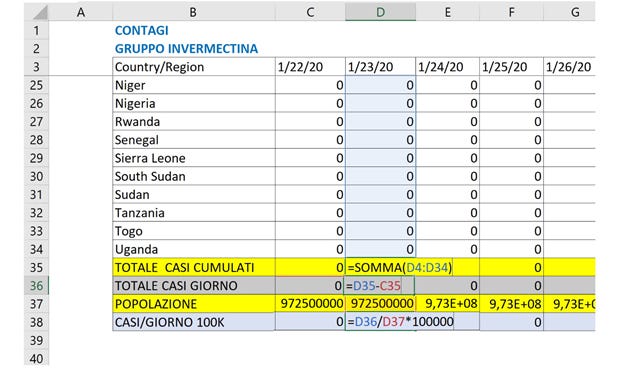Select column E header
This screenshot has height=392, width=642.
click(x=448, y=12)
